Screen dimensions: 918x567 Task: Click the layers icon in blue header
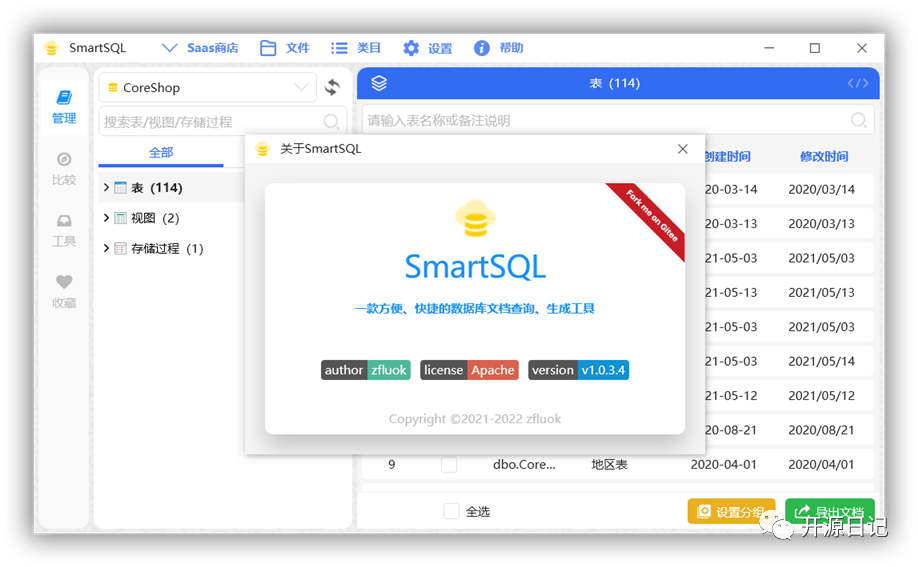point(379,83)
